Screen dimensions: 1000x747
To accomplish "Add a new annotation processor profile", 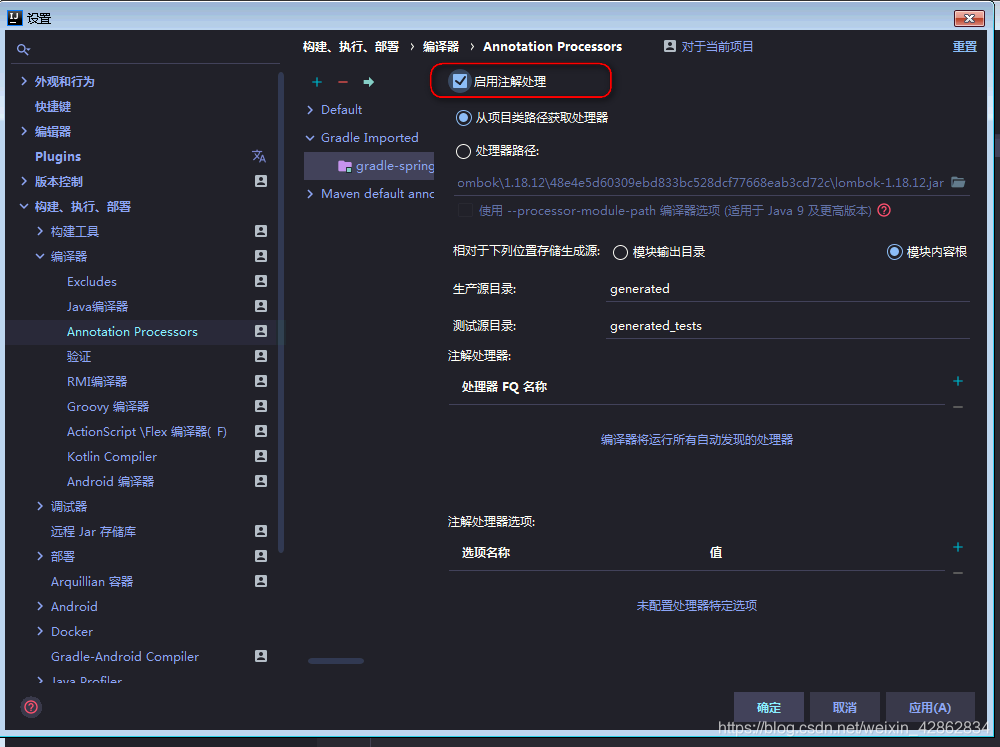I will point(317,81).
